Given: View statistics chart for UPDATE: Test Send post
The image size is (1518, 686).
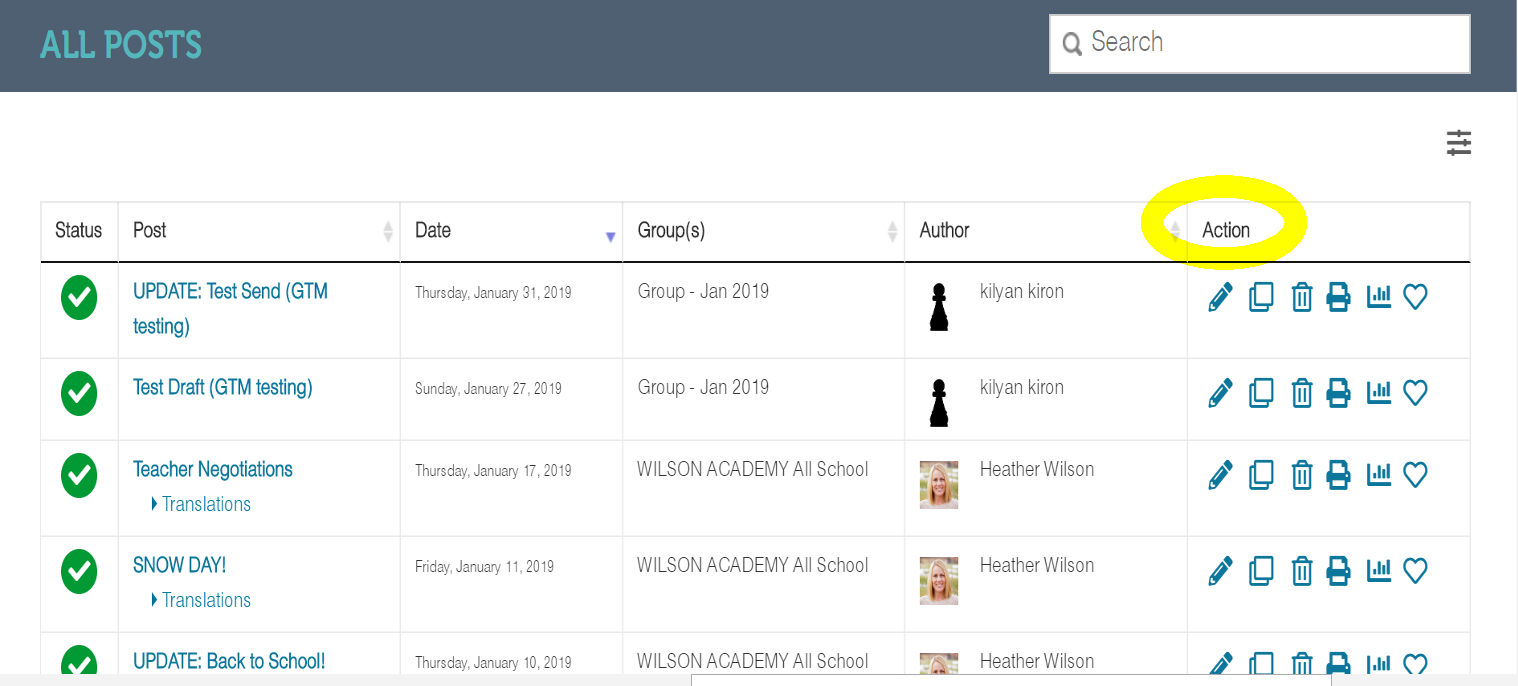Looking at the screenshot, I should click(1379, 296).
